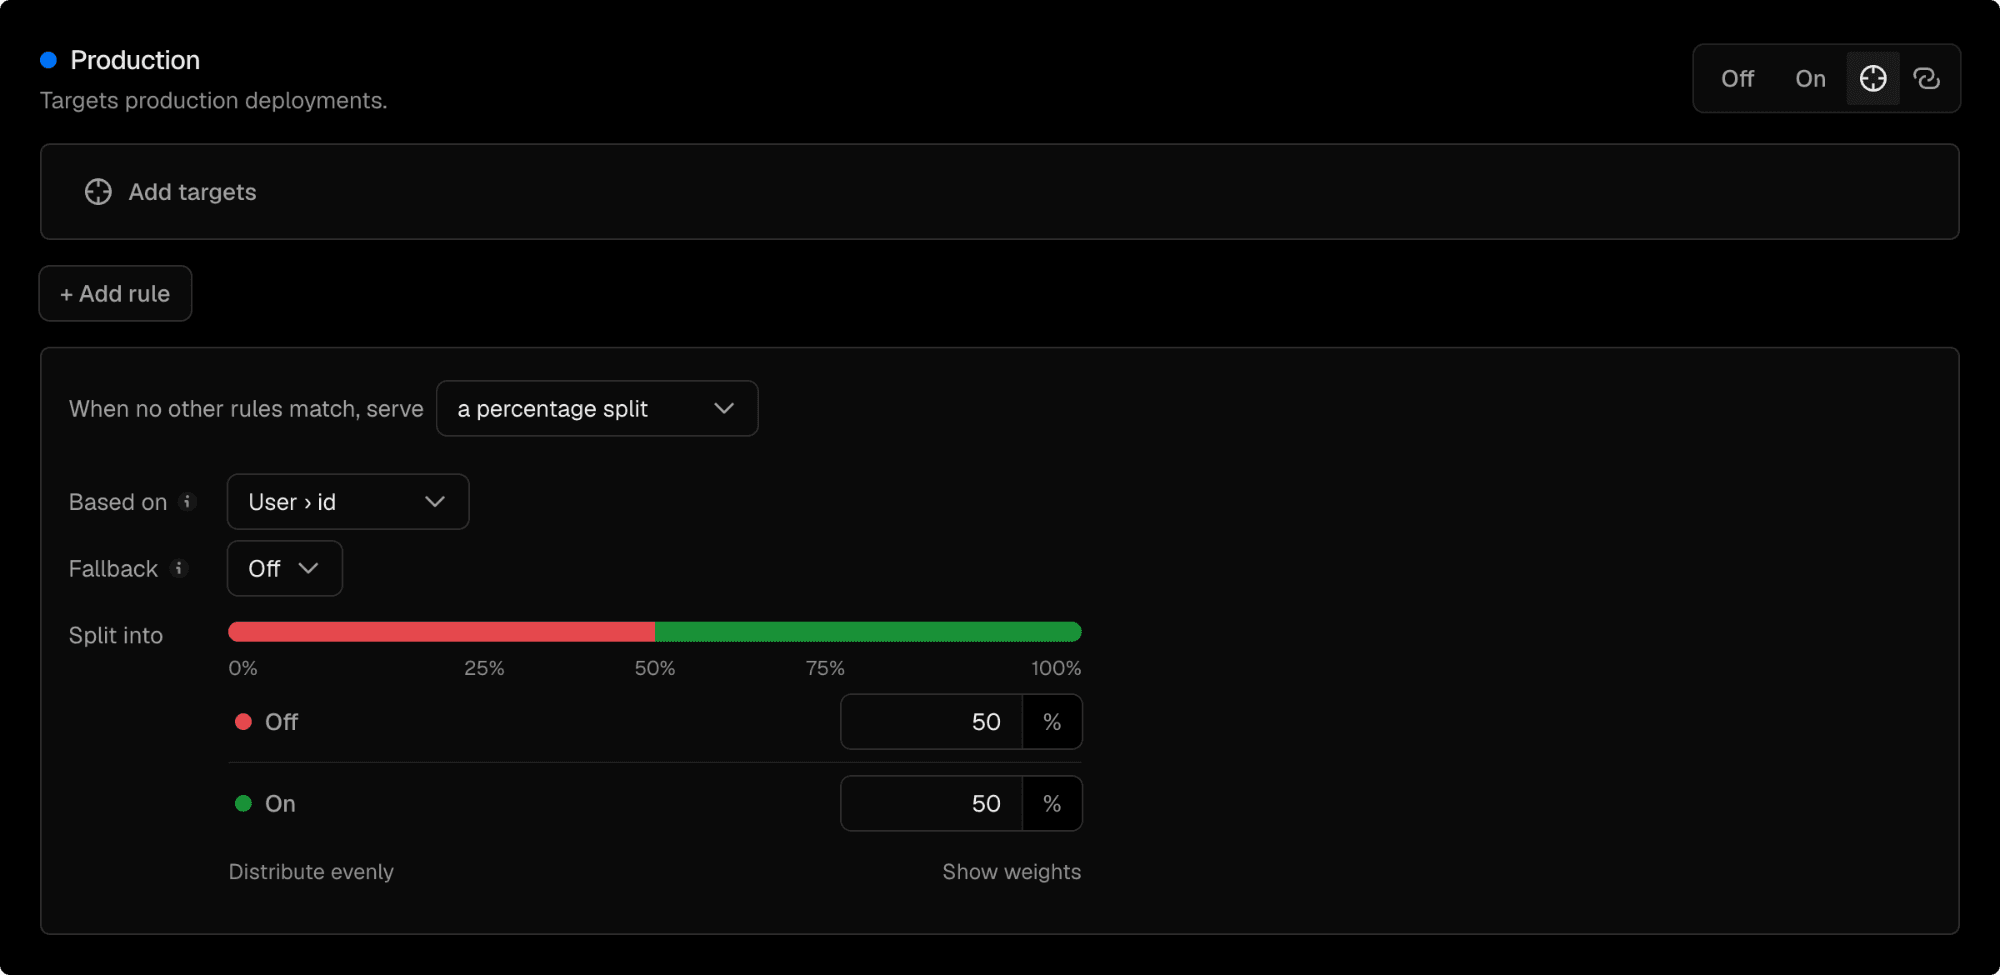Select the linked-environment icon in the mode switcher
Image resolution: width=2000 pixels, height=975 pixels.
1926,78
